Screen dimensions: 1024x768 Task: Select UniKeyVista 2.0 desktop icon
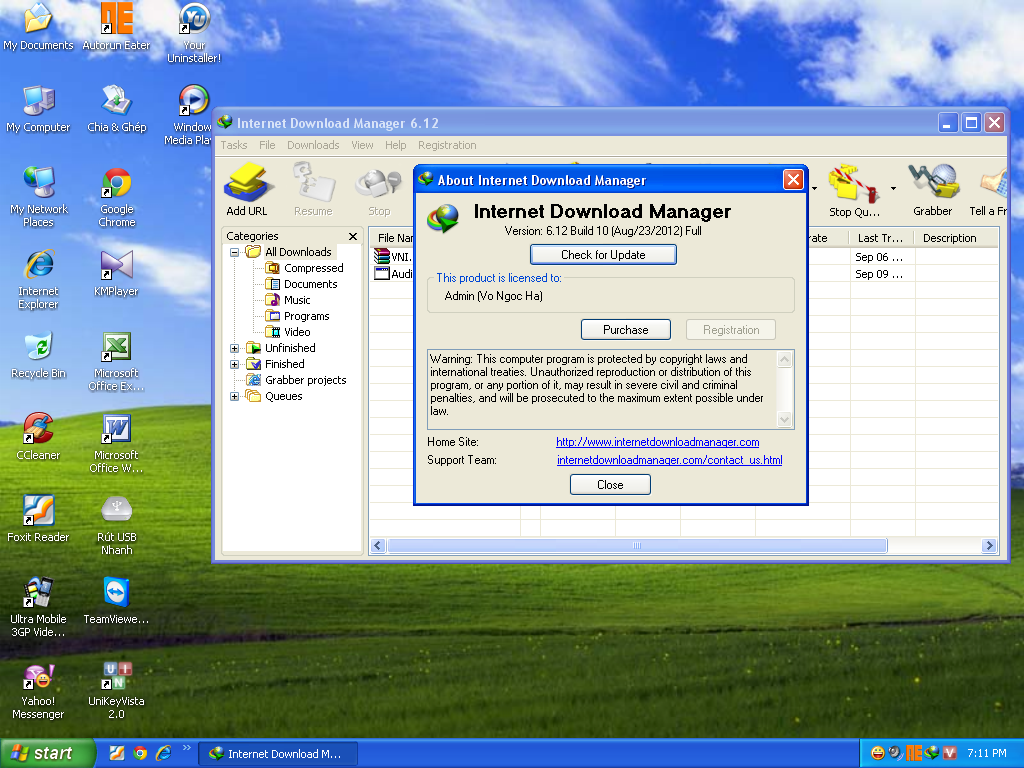(x=116, y=692)
